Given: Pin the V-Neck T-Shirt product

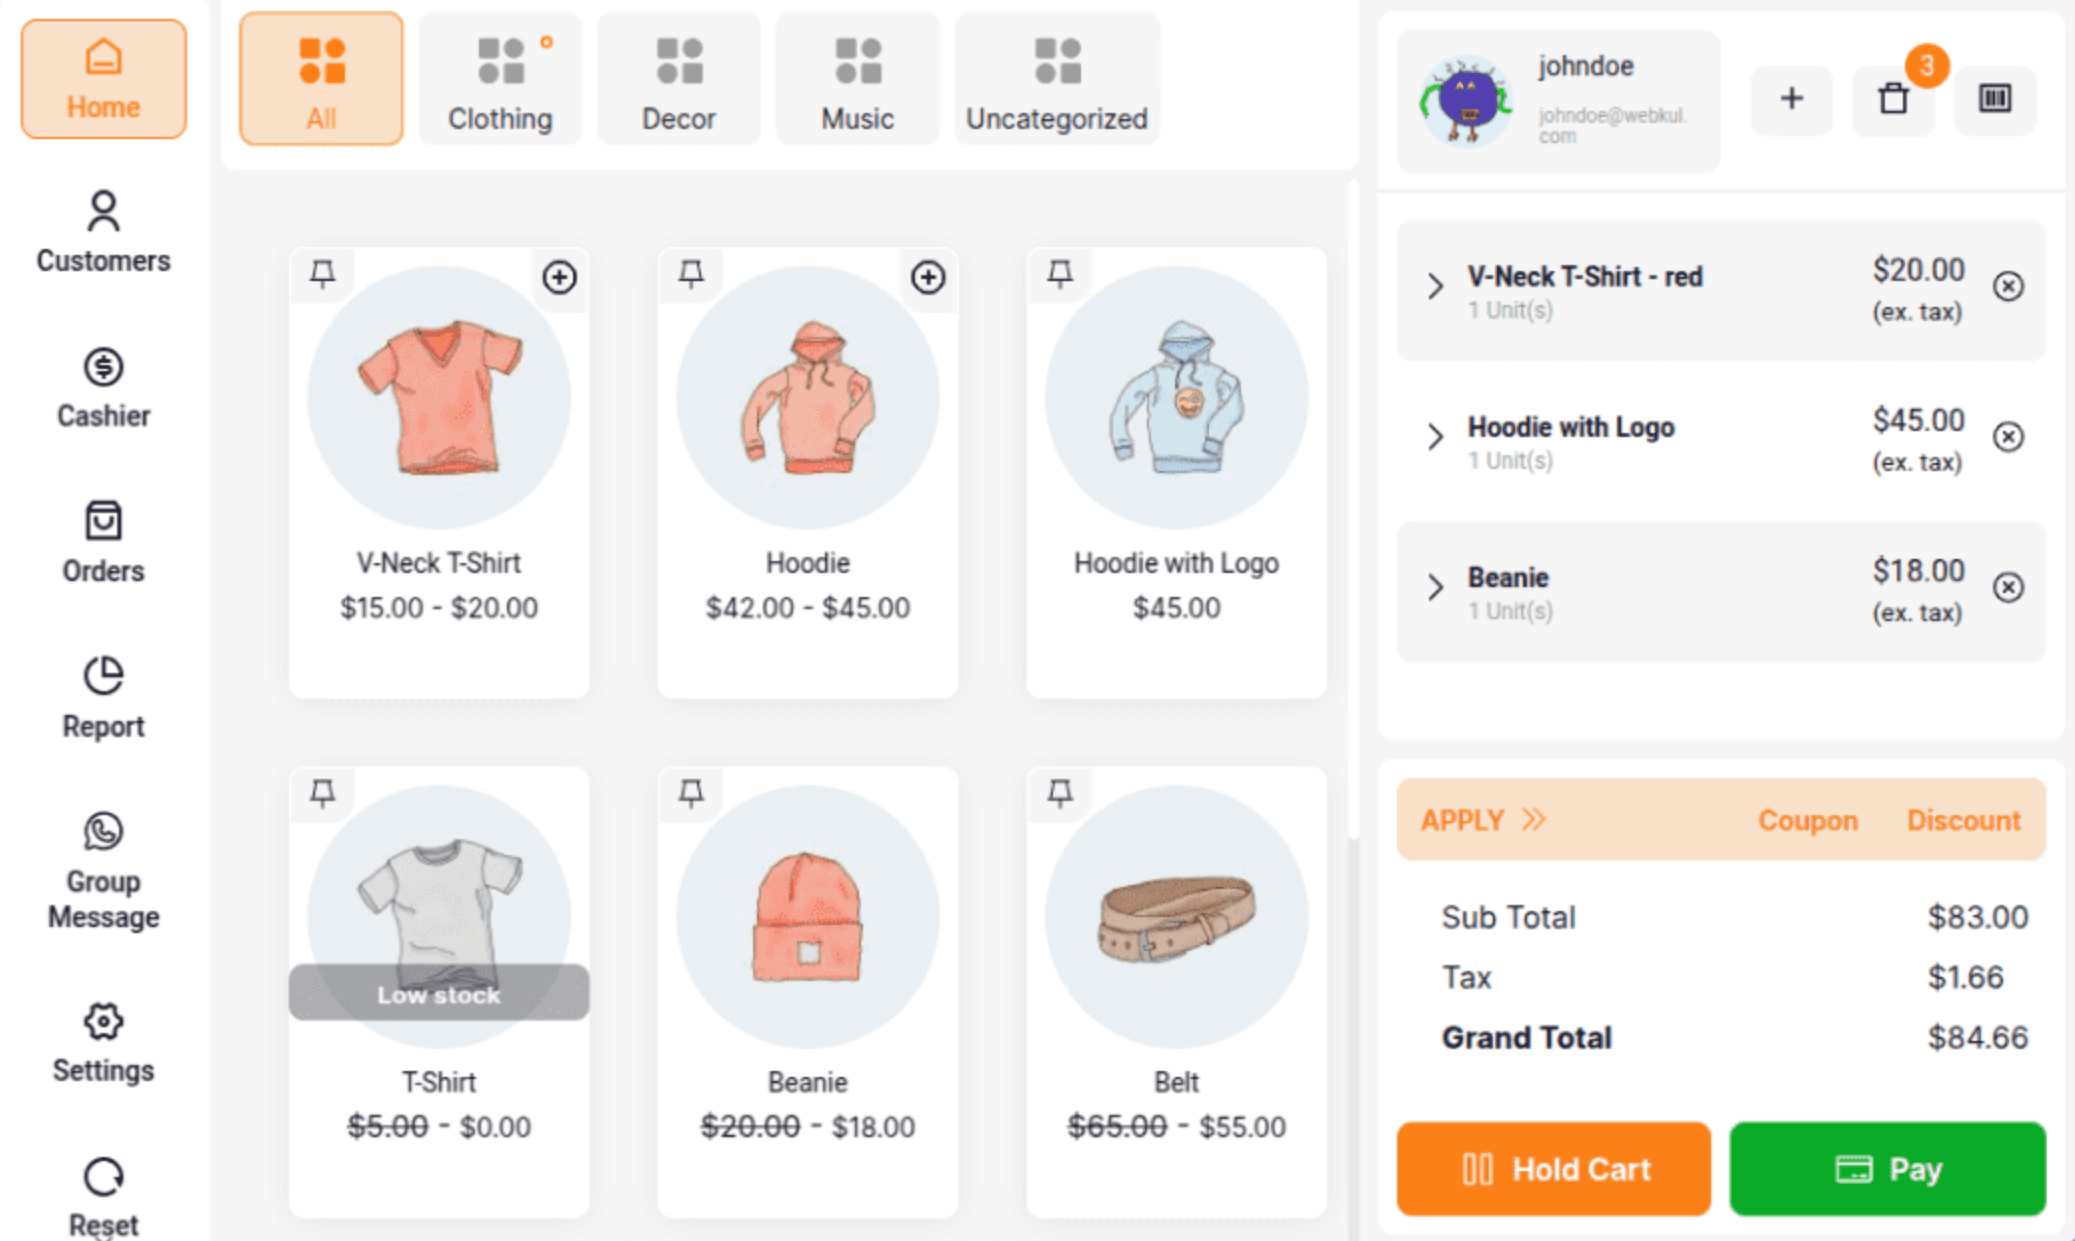Looking at the screenshot, I should click(x=322, y=273).
